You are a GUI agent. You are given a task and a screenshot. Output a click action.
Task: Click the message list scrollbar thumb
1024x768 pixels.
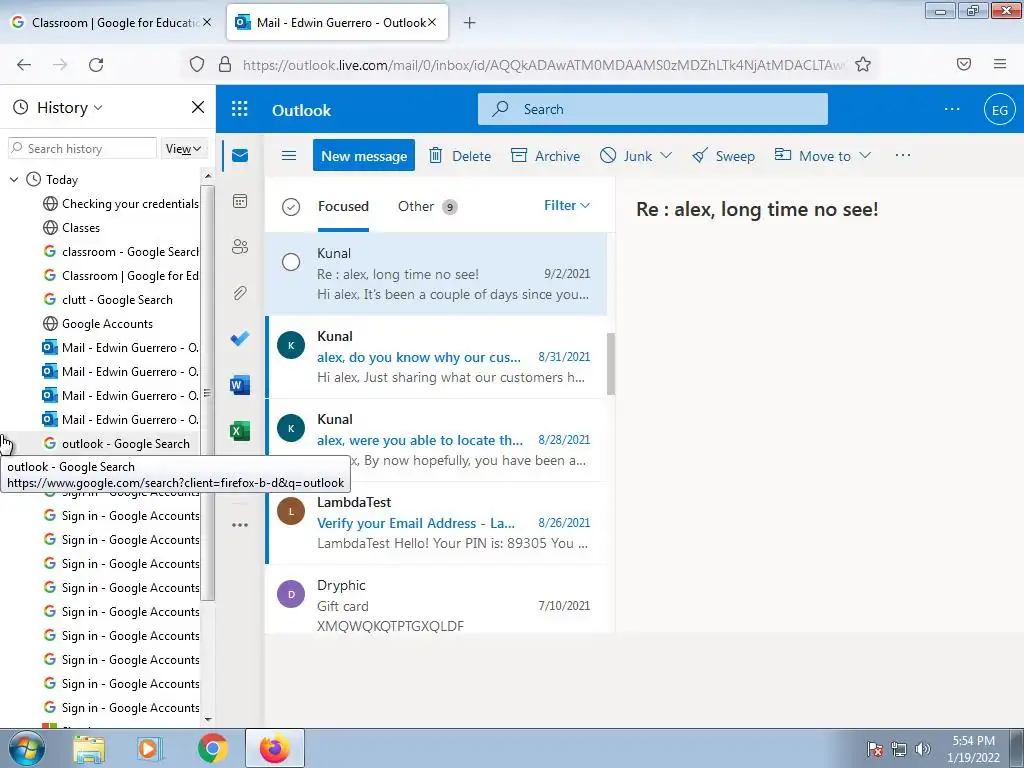click(x=611, y=364)
